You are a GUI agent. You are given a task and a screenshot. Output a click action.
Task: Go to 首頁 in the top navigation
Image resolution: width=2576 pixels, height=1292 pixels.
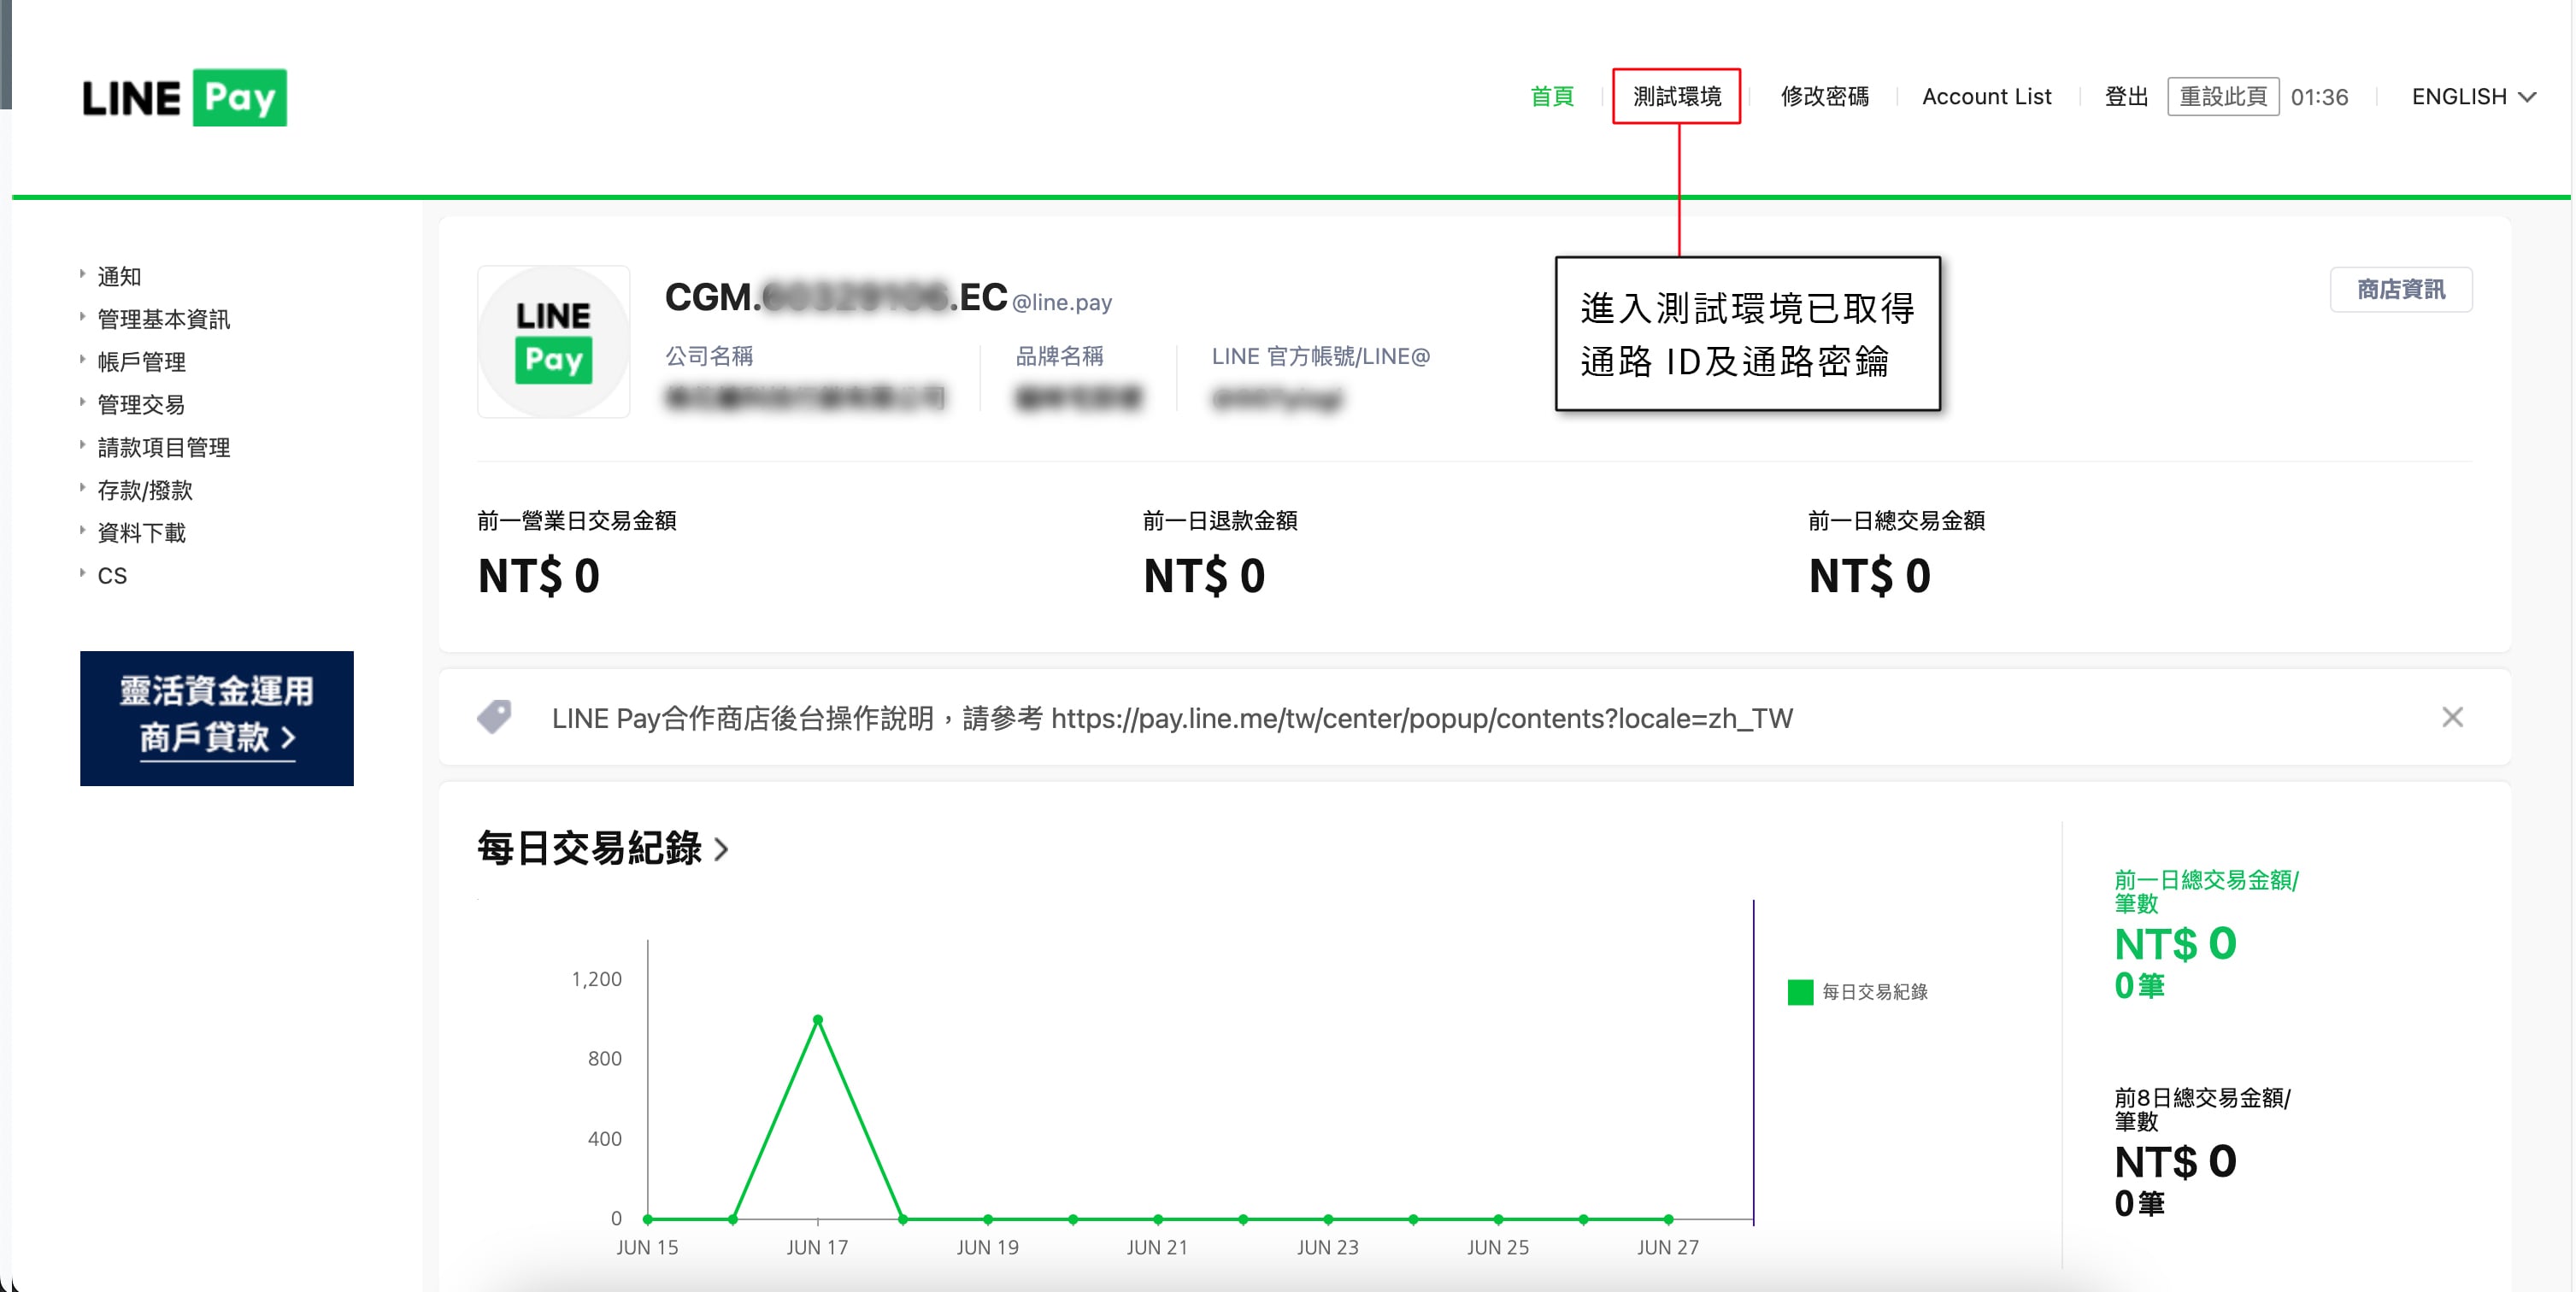pyautogui.click(x=1552, y=97)
